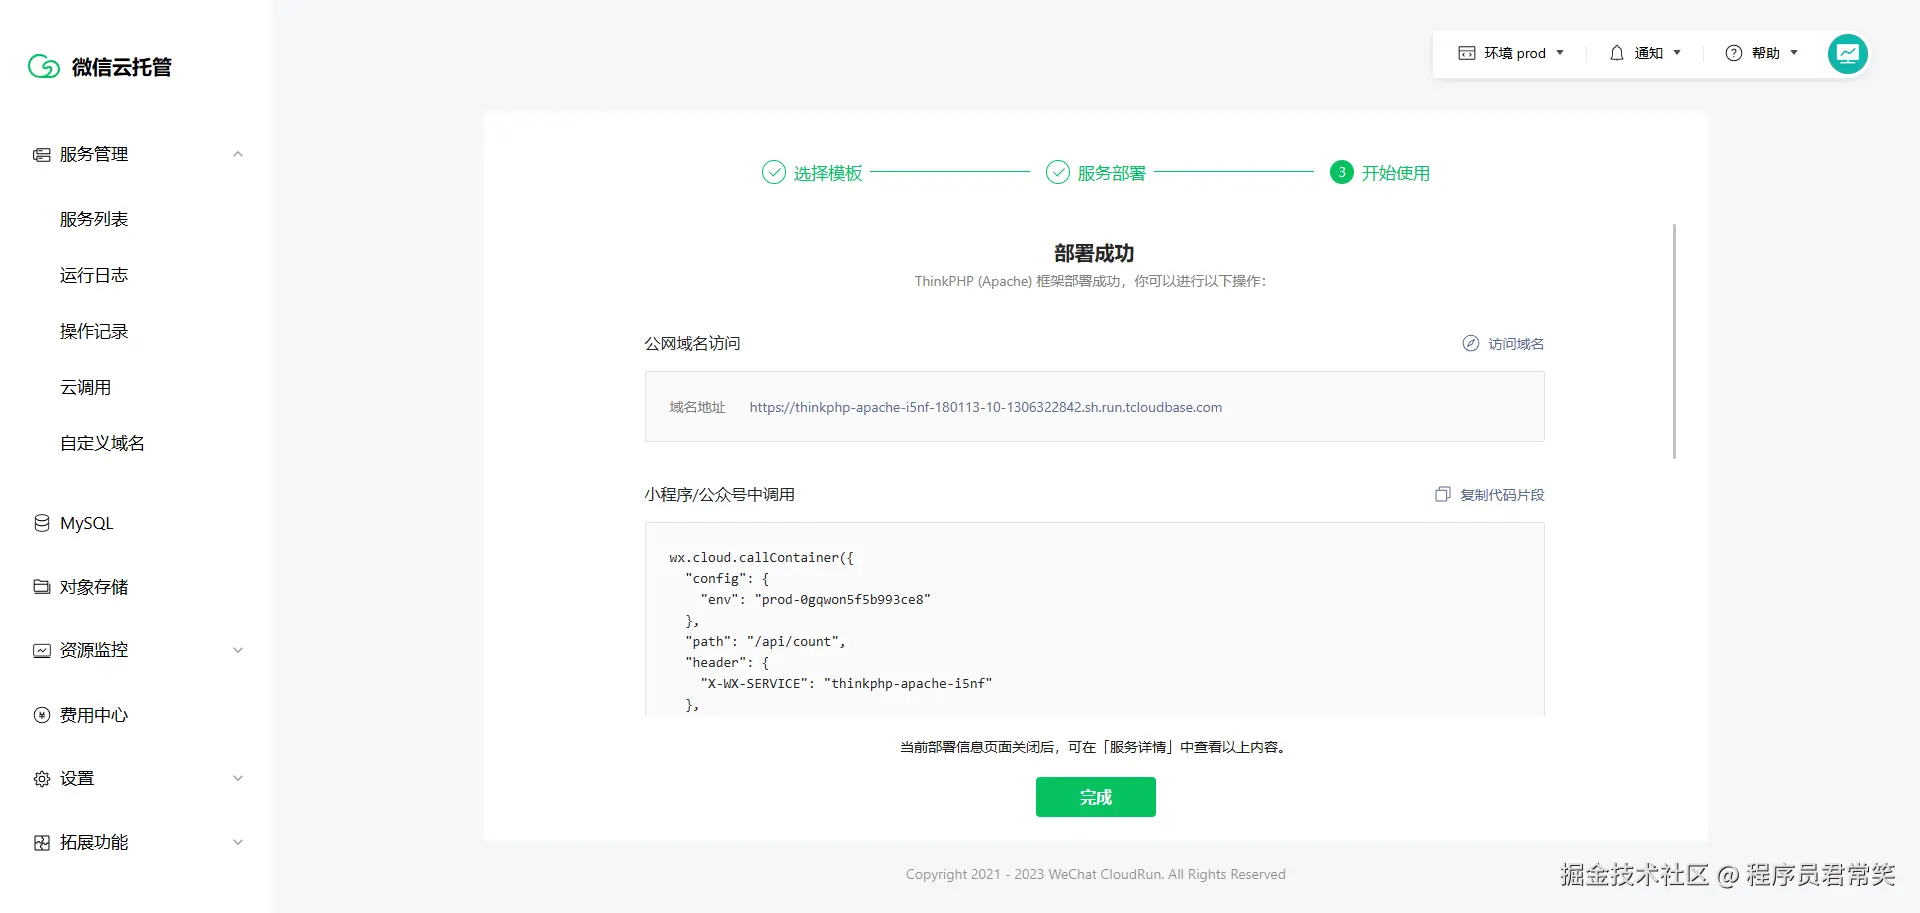Image resolution: width=1920 pixels, height=913 pixels.
Task: Click the 微信云托管 title text
Action: pos(122,67)
